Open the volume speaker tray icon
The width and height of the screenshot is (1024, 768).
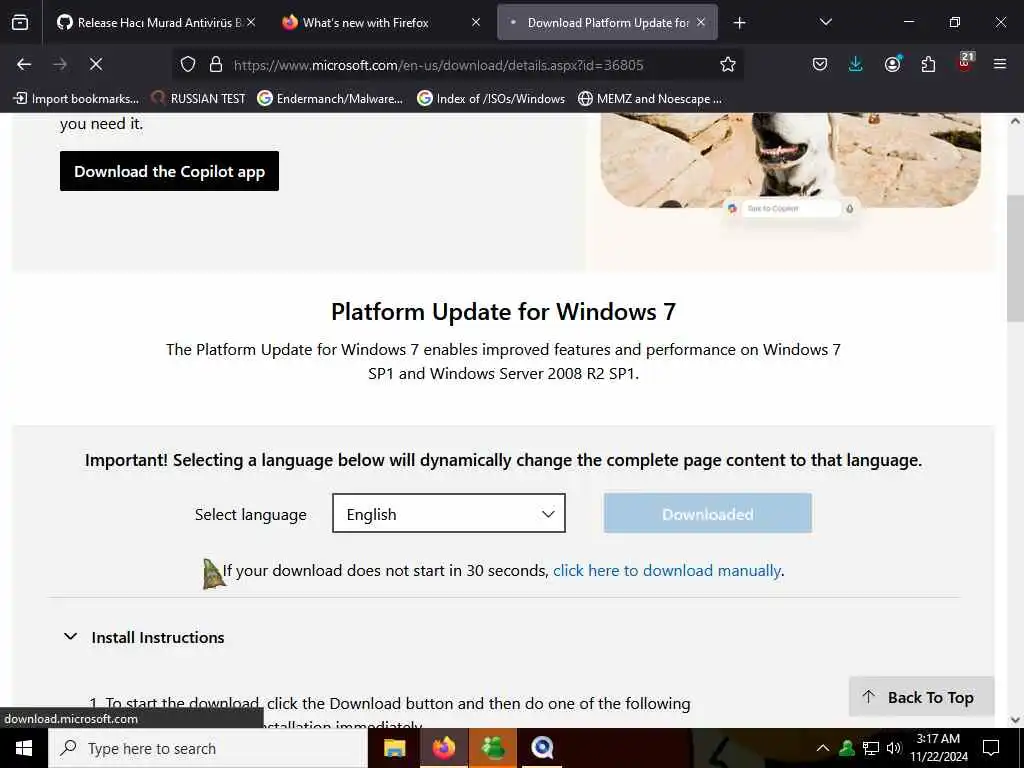click(x=894, y=748)
